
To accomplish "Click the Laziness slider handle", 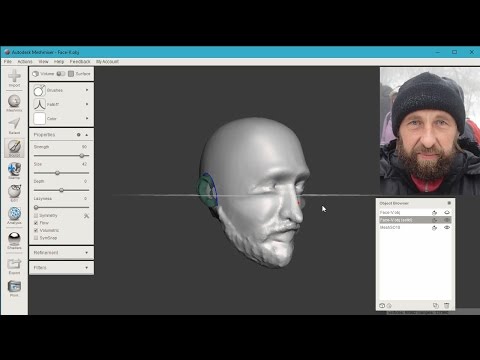I will [x=36, y=208].
